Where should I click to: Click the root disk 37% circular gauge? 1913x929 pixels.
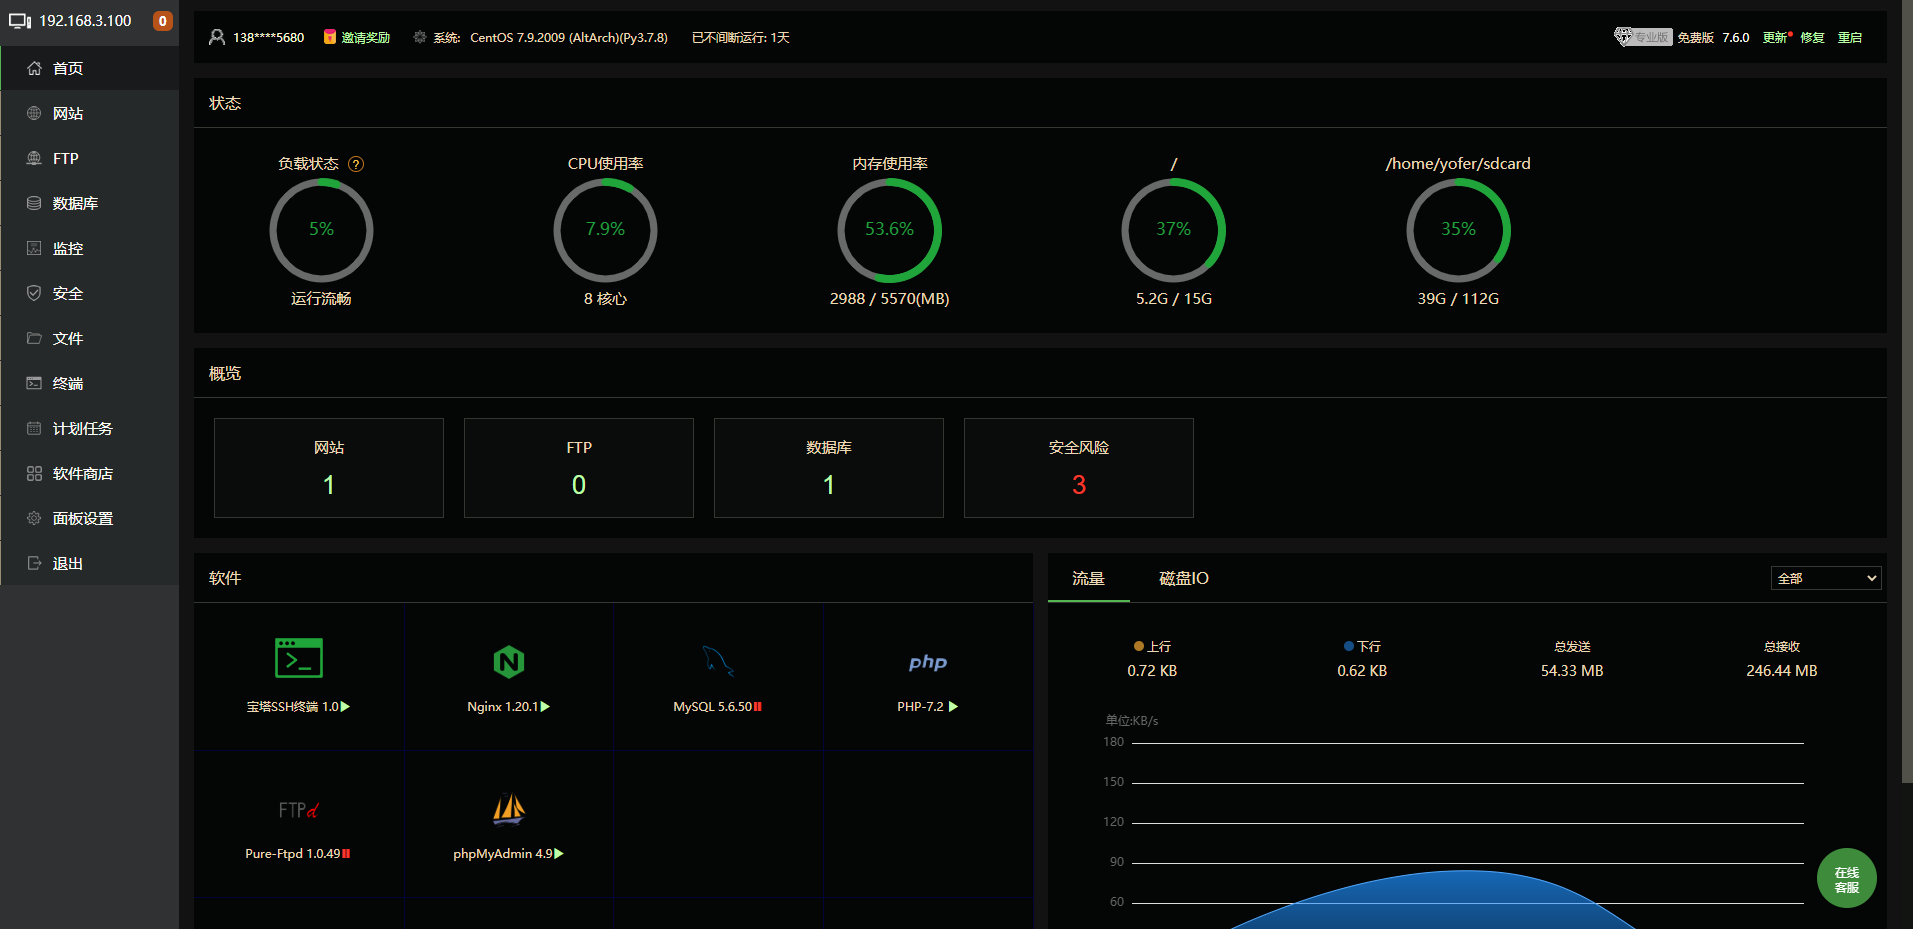click(1174, 230)
